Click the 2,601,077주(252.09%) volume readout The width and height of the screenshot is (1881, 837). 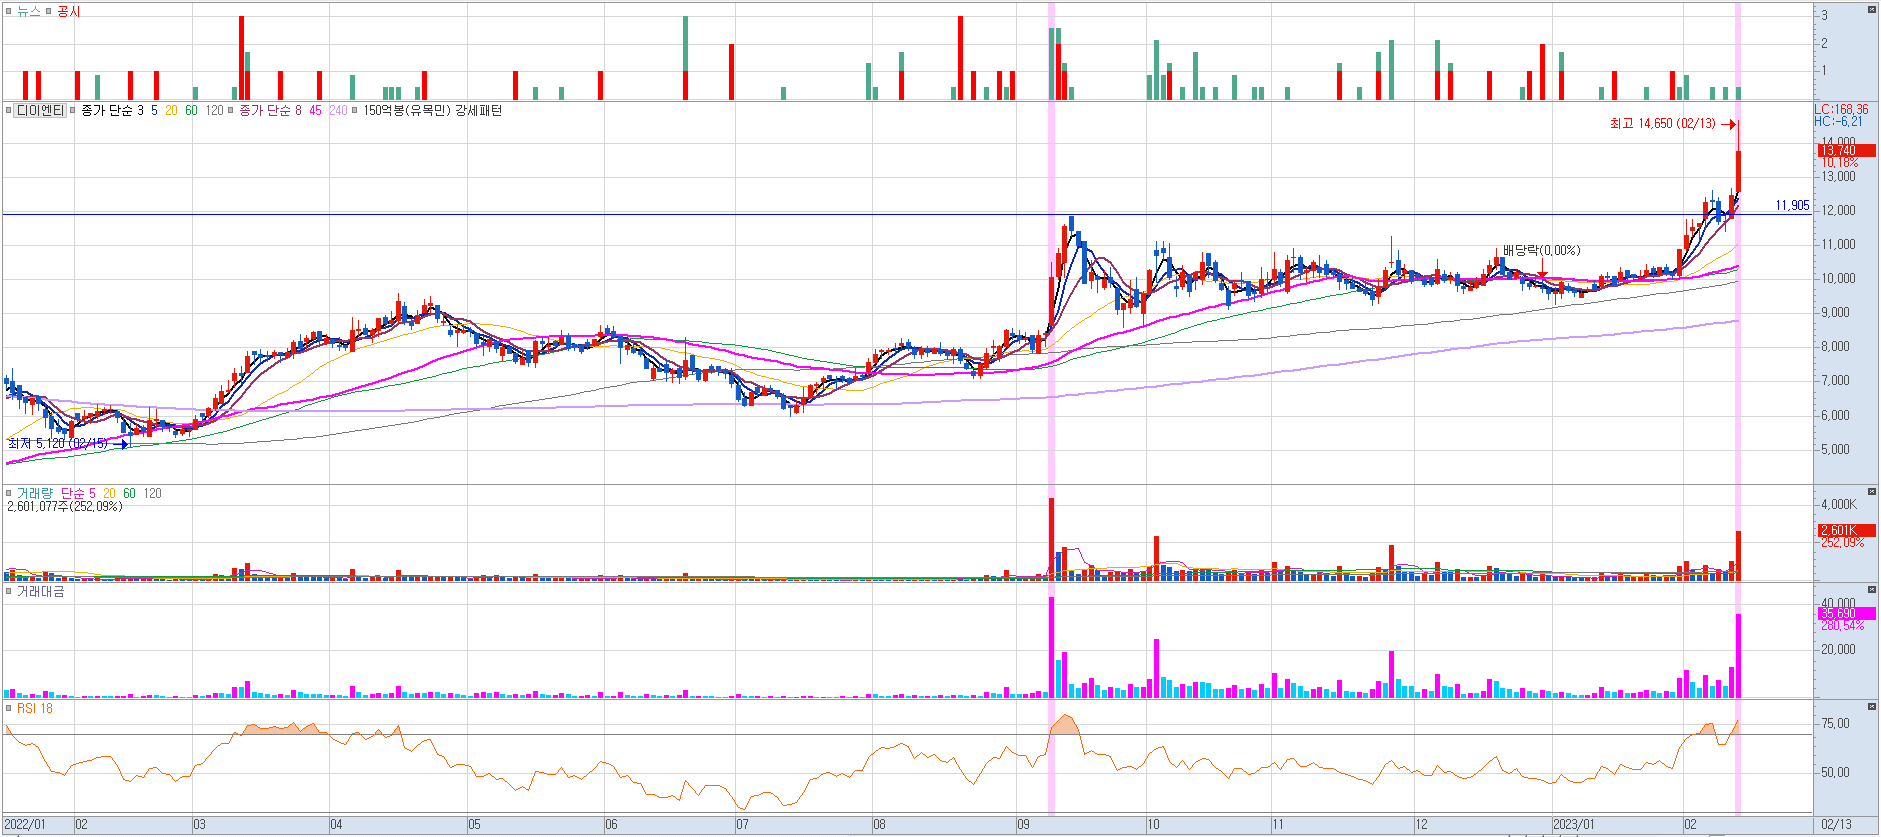(x=65, y=507)
